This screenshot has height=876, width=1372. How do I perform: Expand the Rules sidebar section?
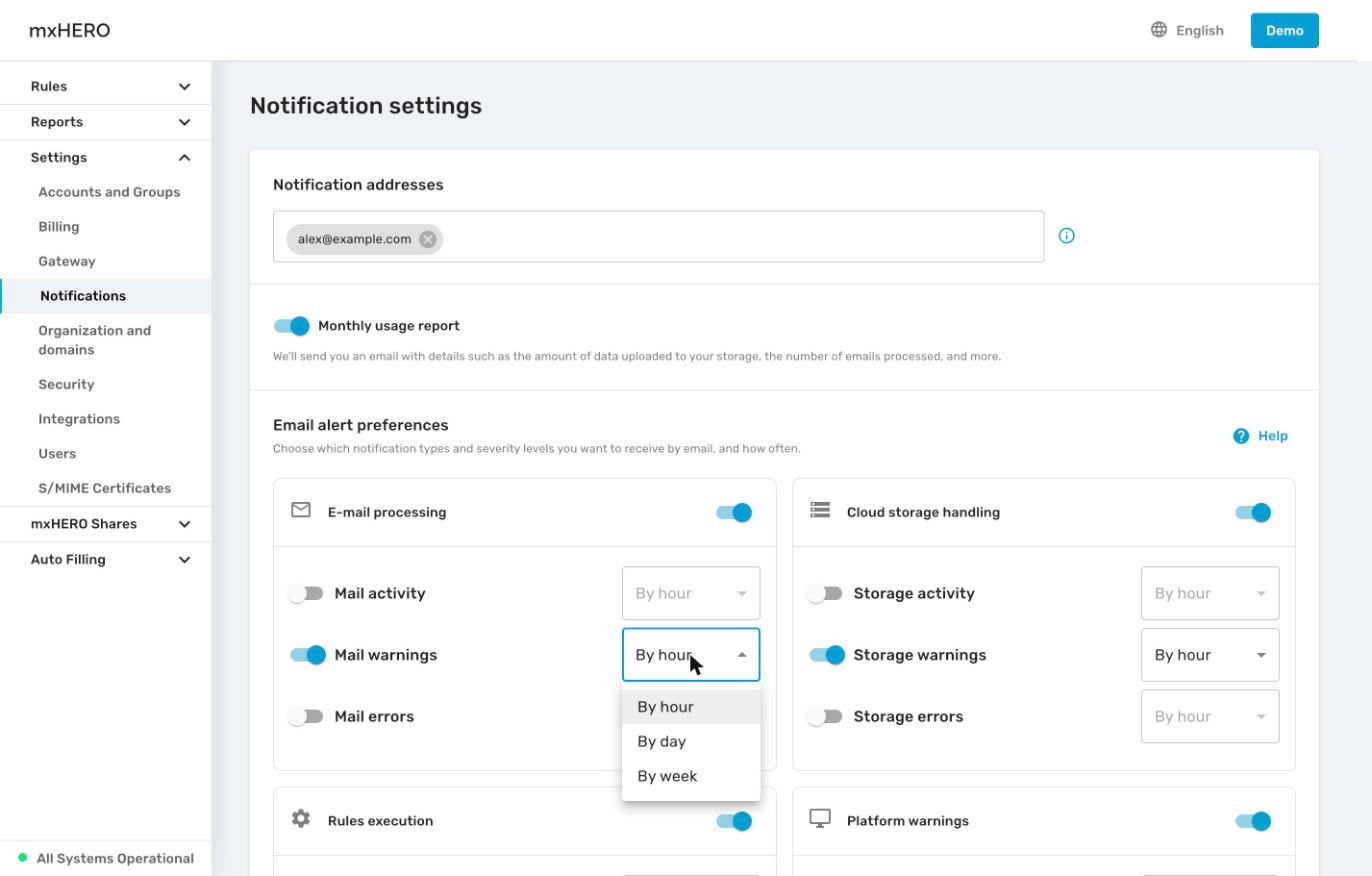[105, 86]
